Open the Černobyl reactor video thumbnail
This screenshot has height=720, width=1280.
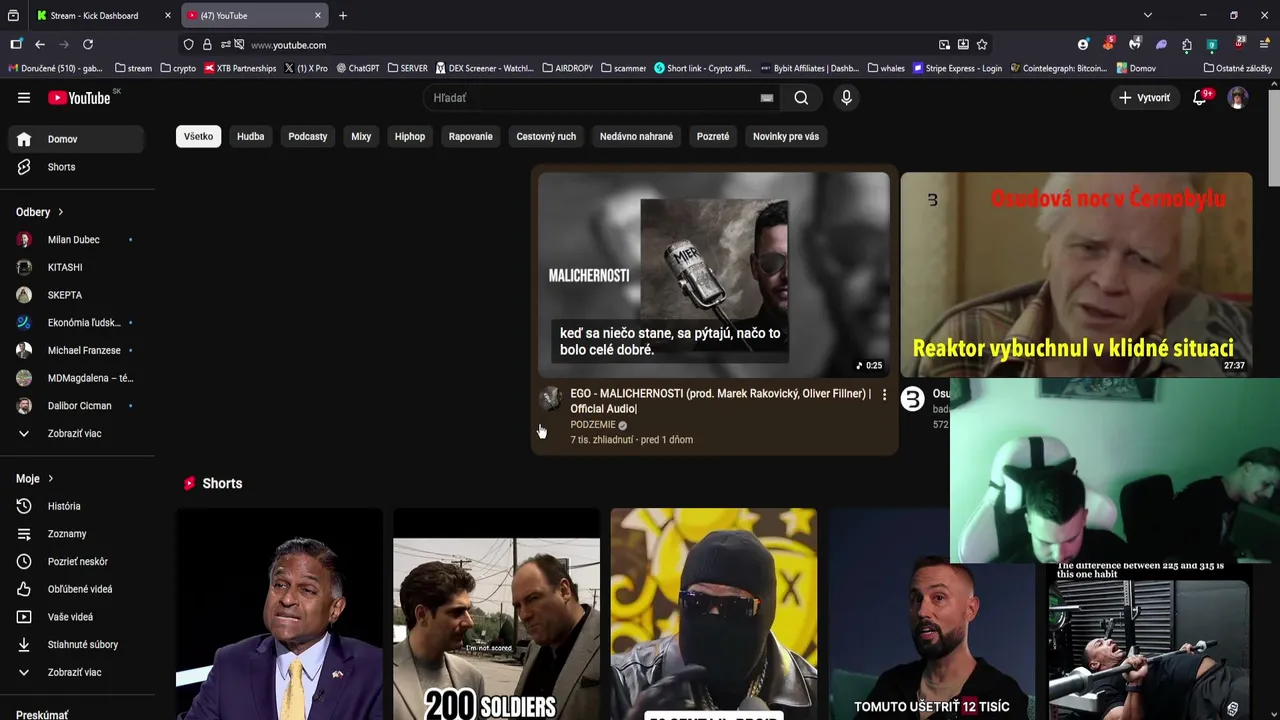[x=1076, y=274]
